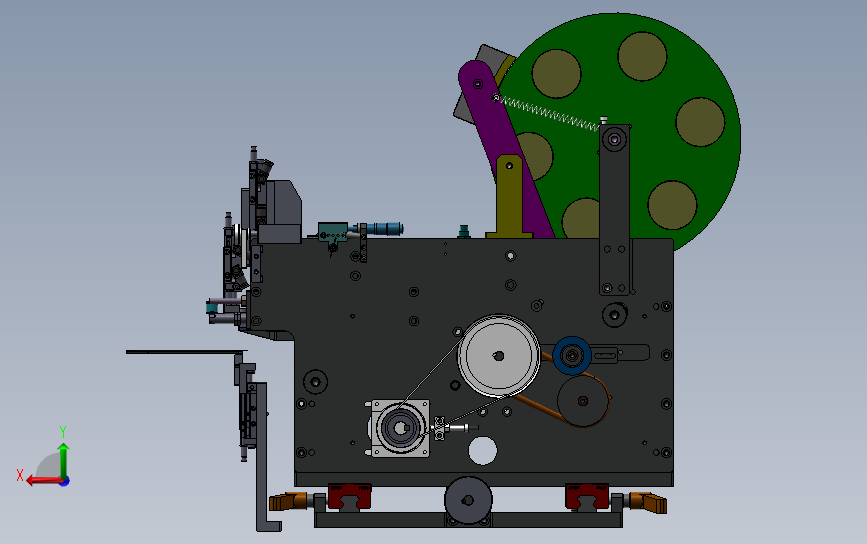Click the green Y axis arrow of the orientation triad
The height and width of the screenshot is (544, 867).
point(64,460)
